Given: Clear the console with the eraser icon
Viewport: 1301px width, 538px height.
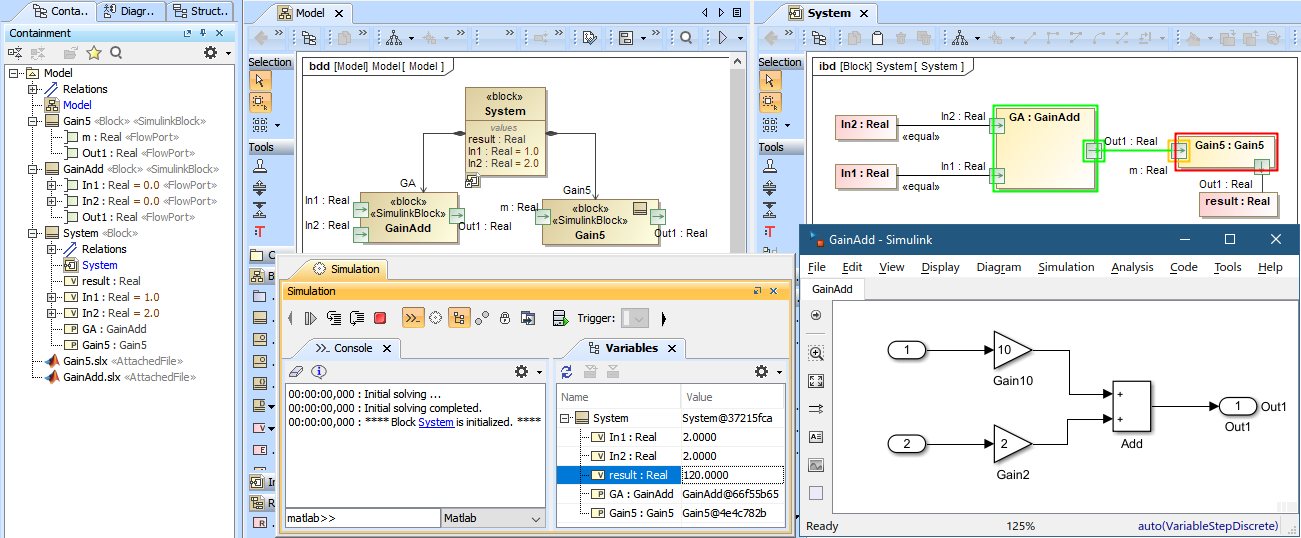Looking at the screenshot, I should 295,372.
